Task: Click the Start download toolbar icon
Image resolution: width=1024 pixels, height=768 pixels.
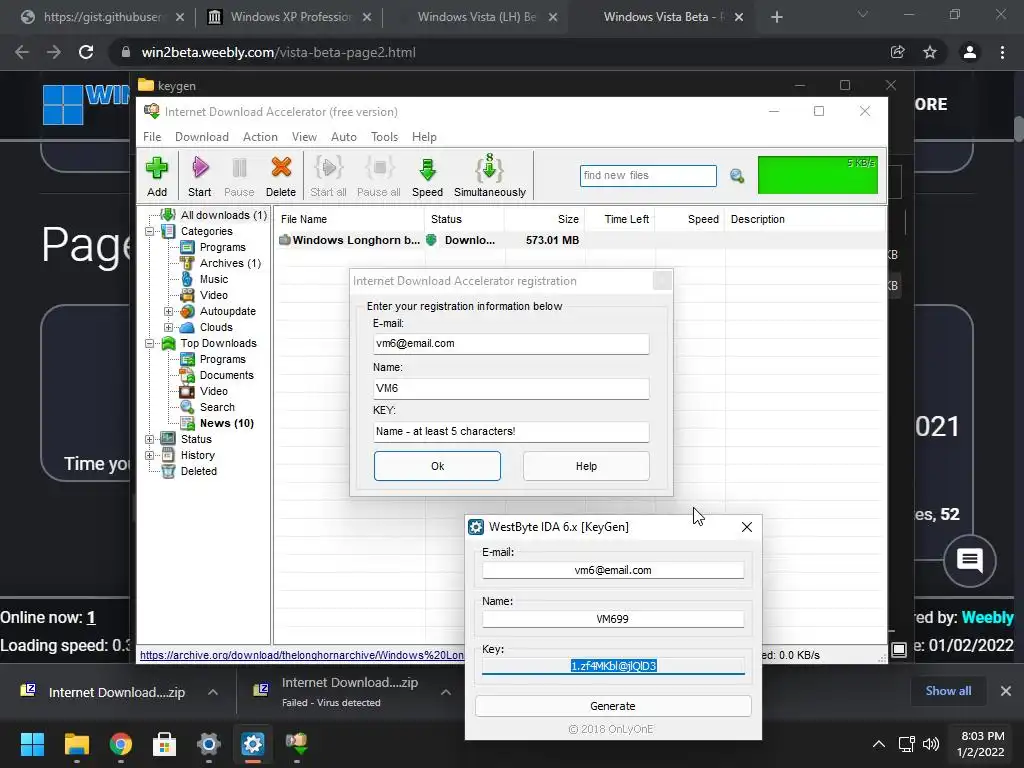Action: 199,176
